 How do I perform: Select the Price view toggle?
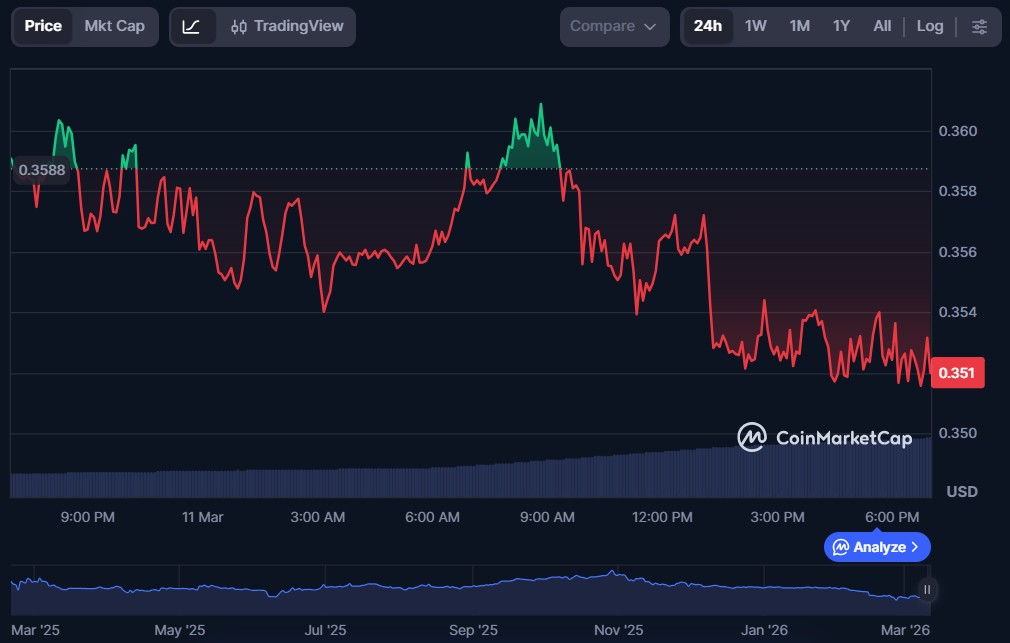pos(43,26)
